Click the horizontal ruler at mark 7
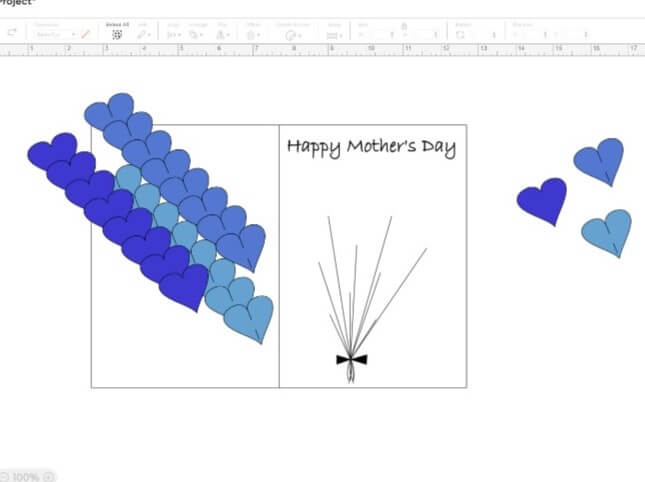The height and width of the screenshot is (482, 645). [x=256, y=50]
